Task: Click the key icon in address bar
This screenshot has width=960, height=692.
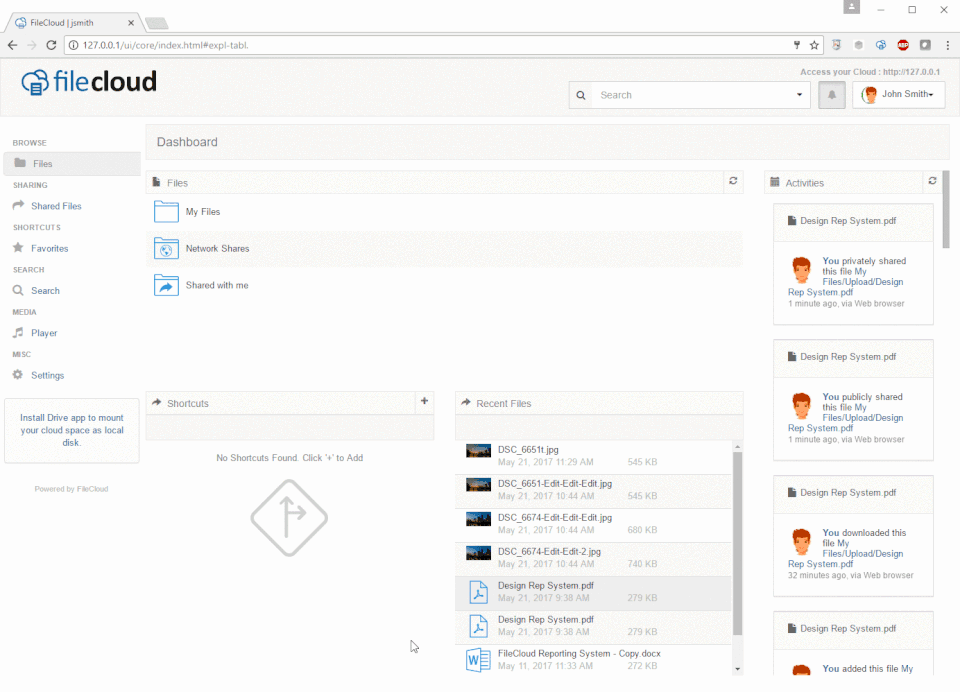Action: 797,45
